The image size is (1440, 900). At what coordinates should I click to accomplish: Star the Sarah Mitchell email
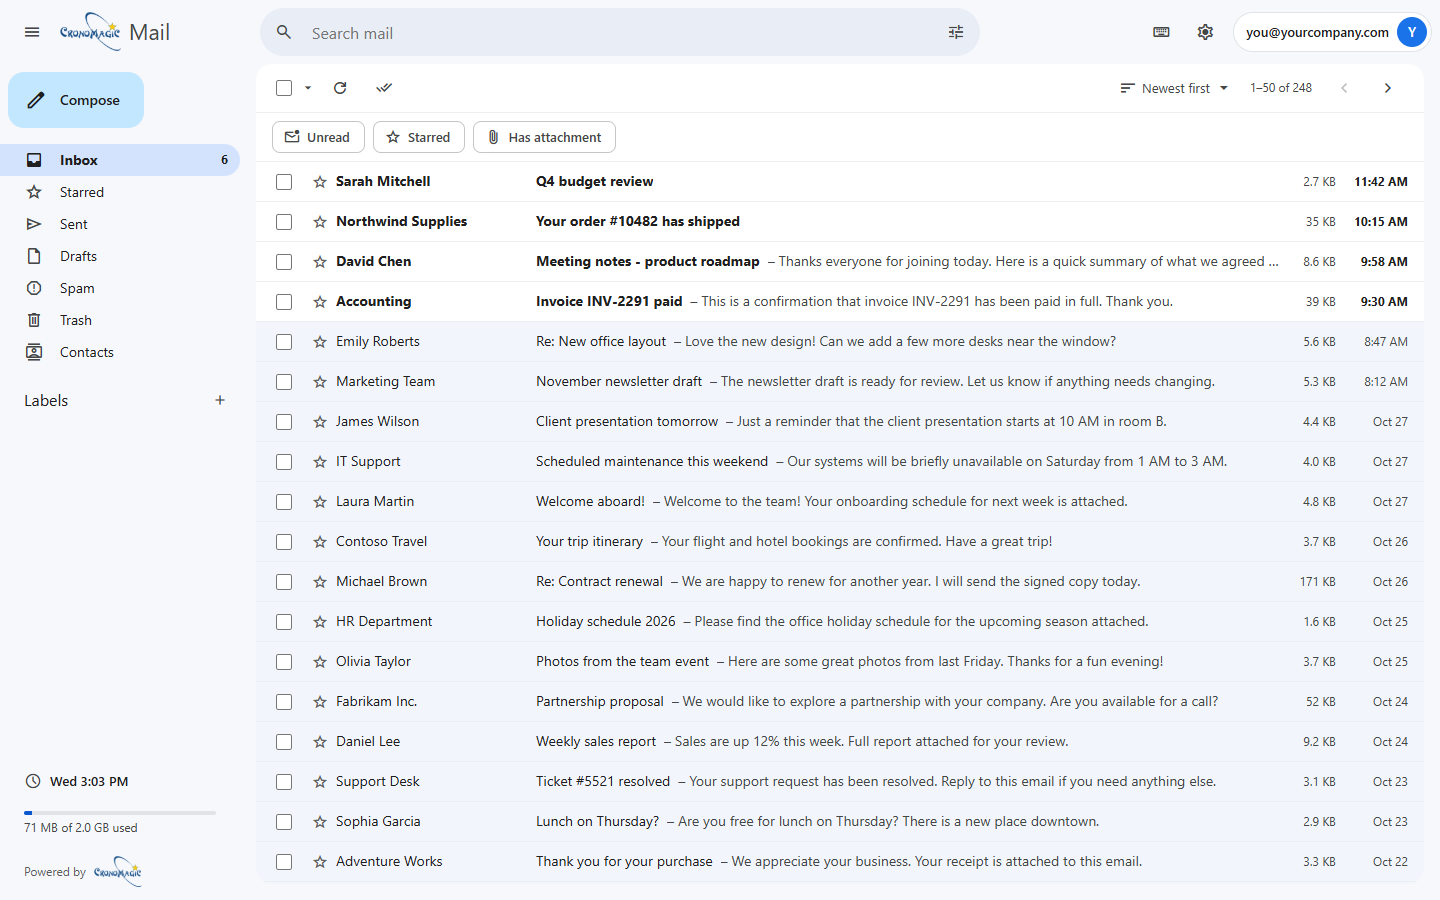pyautogui.click(x=320, y=182)
